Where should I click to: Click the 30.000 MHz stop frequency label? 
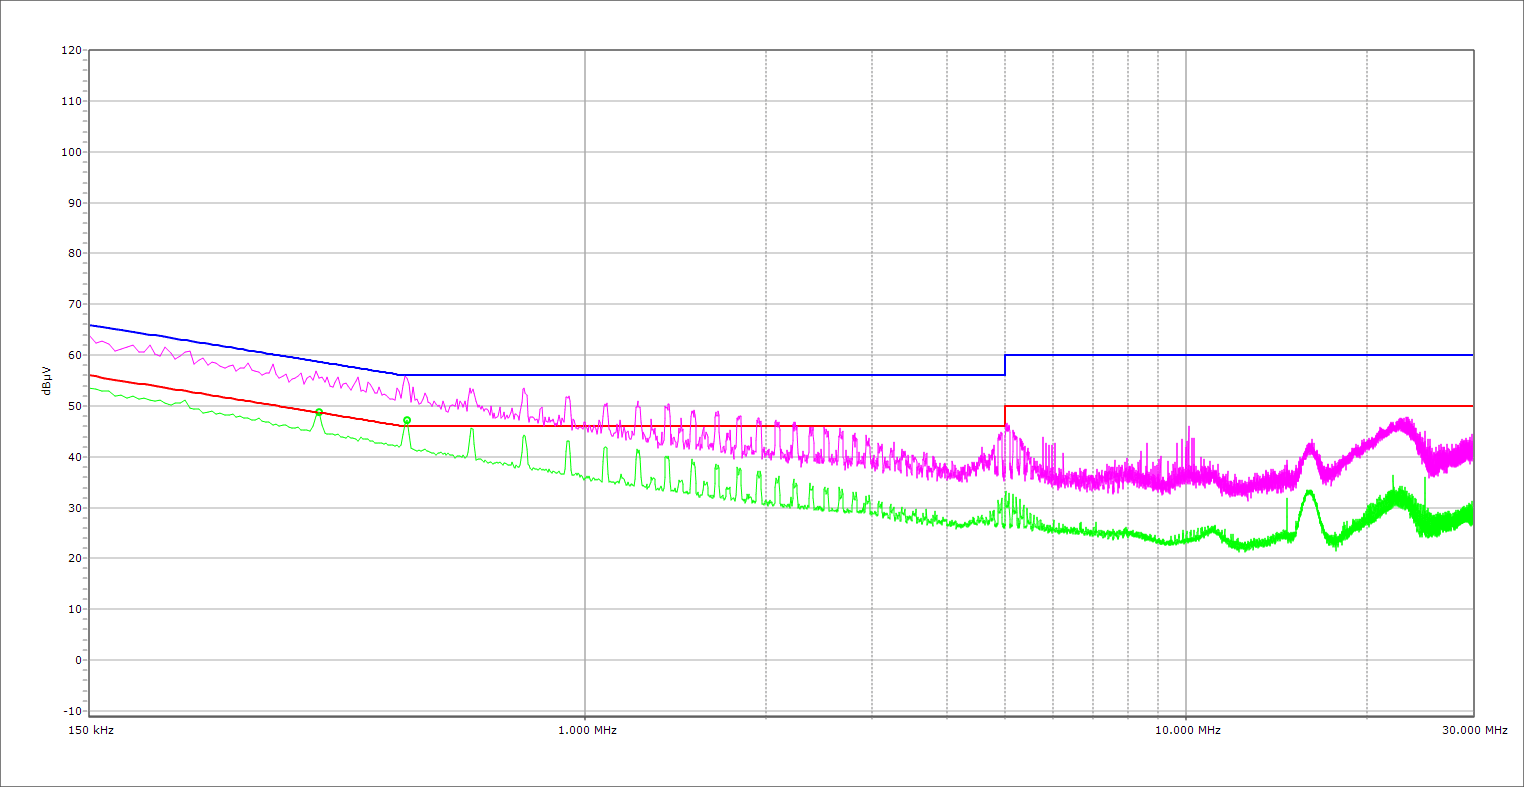tap(1474, 730)
